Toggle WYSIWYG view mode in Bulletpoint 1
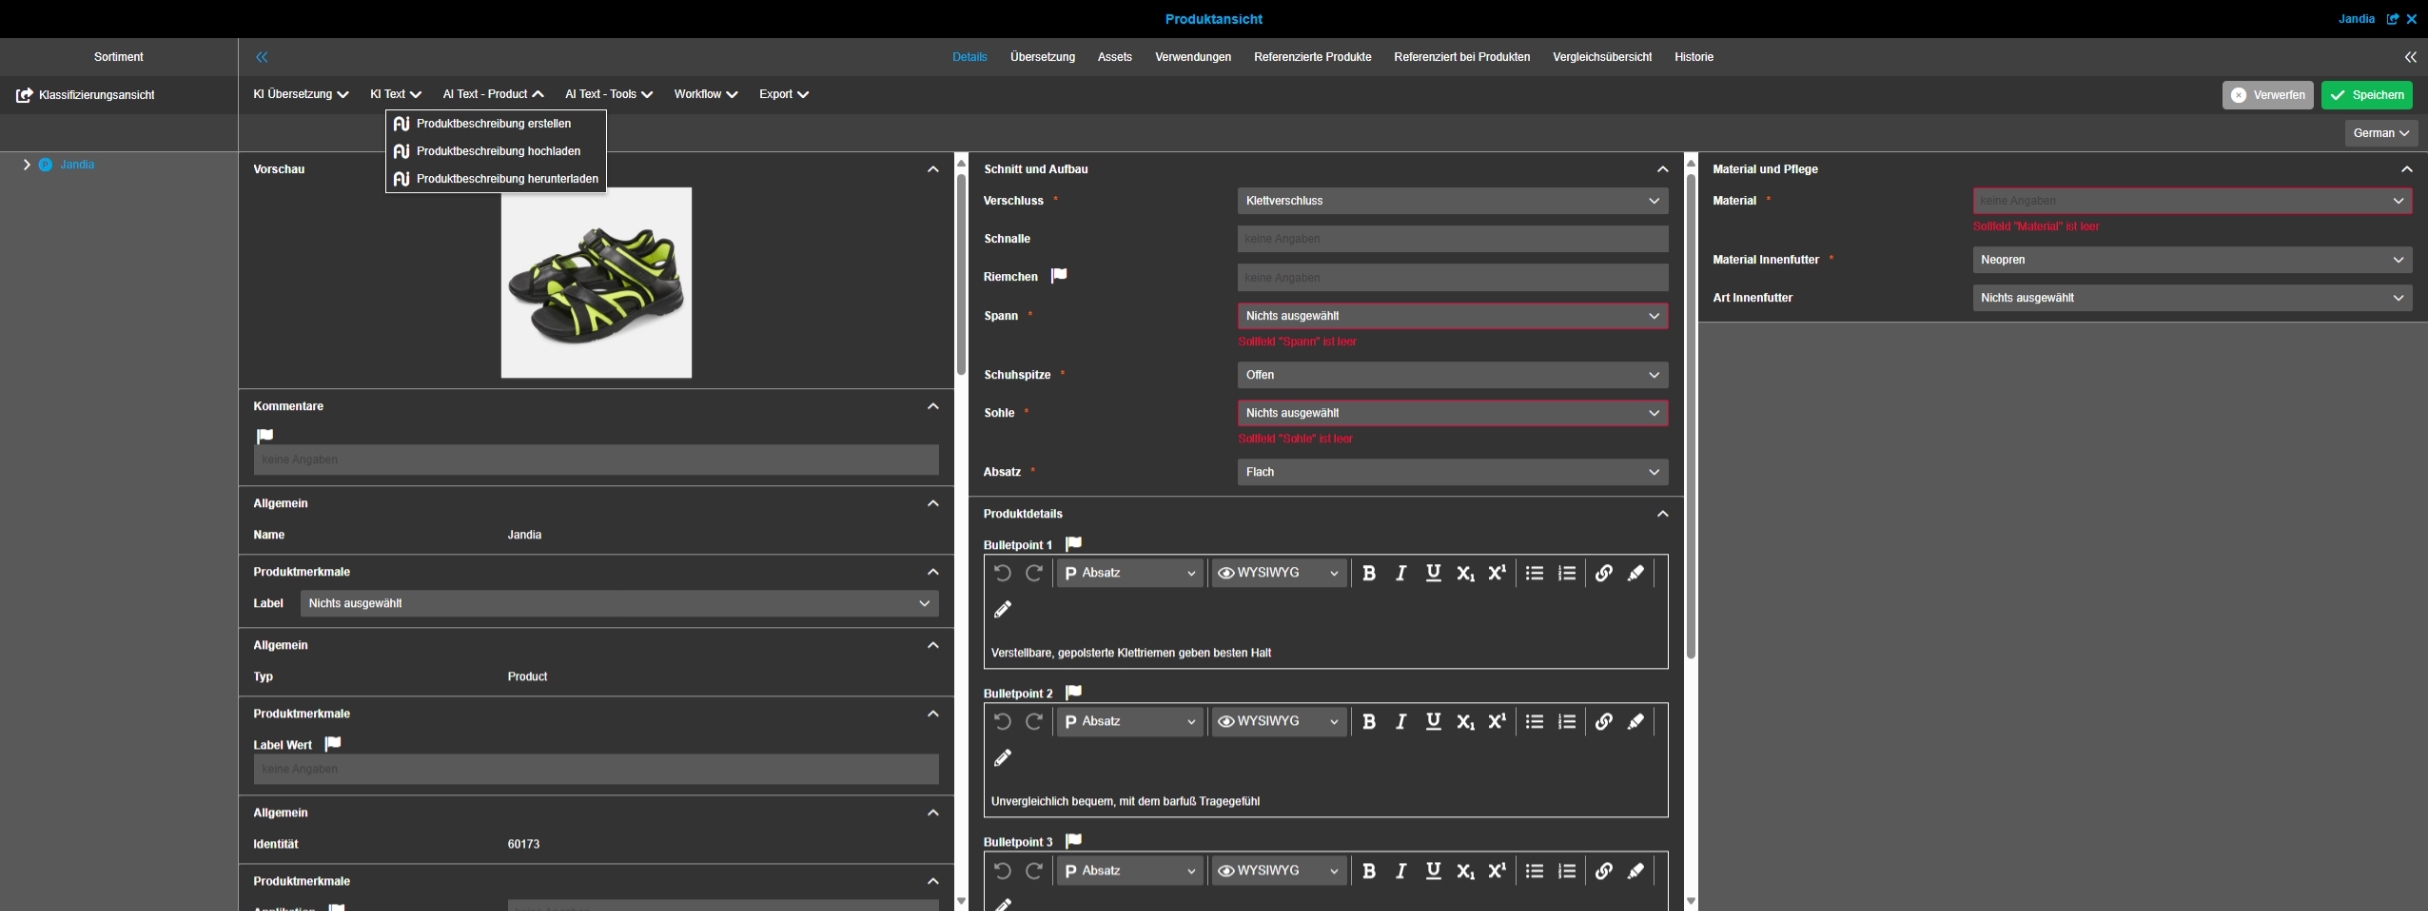The image size is (2428, 911). pyautogui.click(x=1277, y=573)
